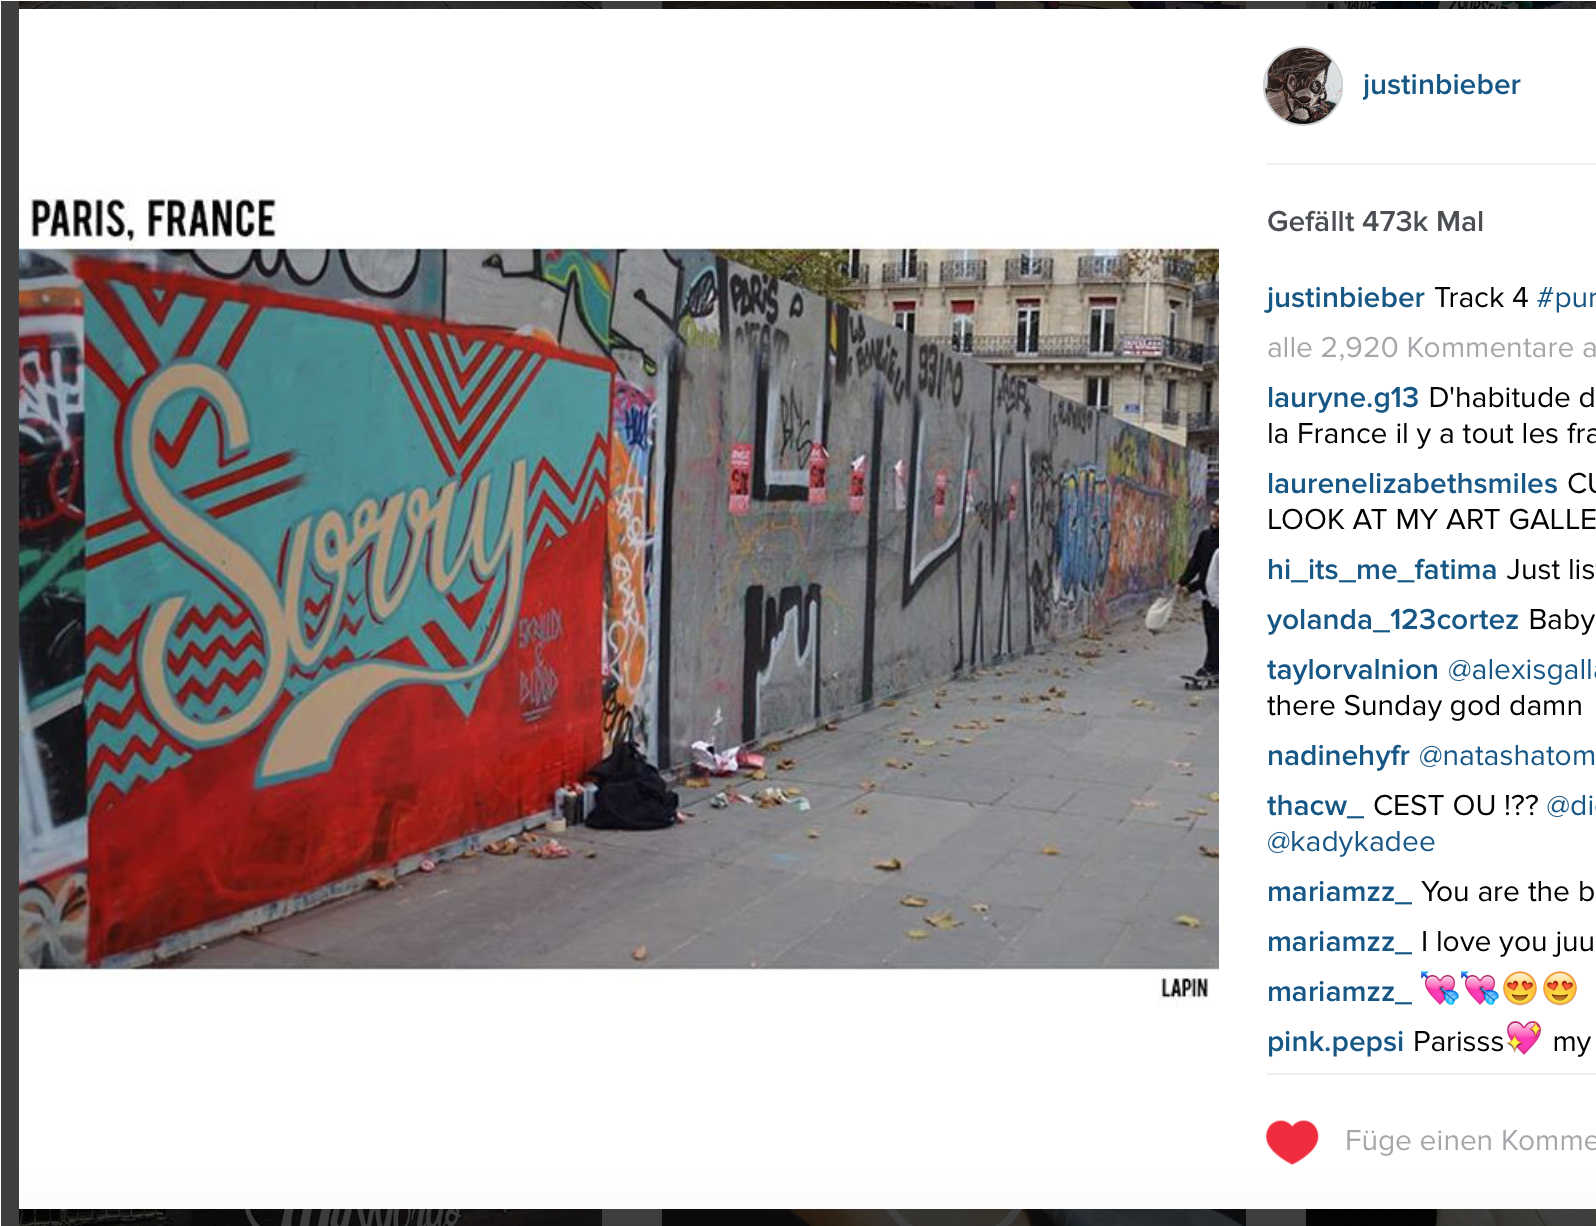This screenshot has height=1226, width=1596.
Task: Open the #pur hashtag in caption
Action: 1566,298
